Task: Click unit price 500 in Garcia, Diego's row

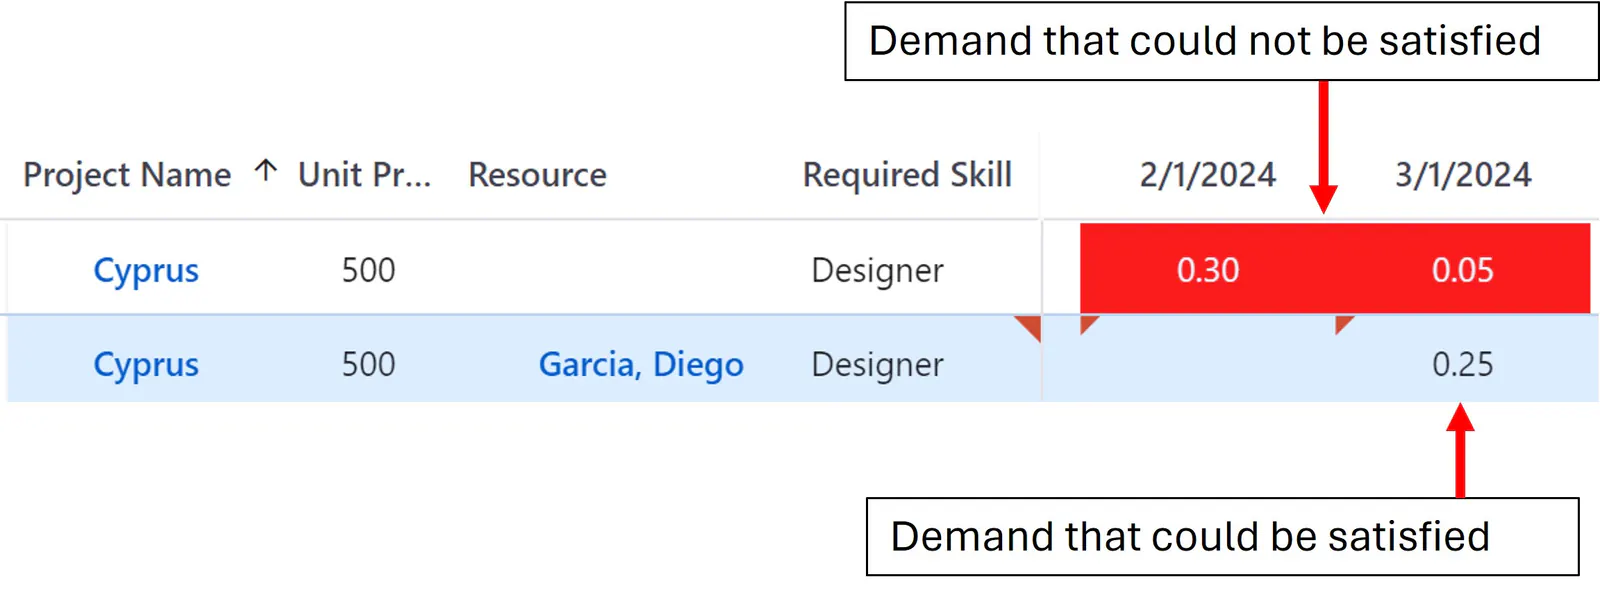Action: pos(368,364)
